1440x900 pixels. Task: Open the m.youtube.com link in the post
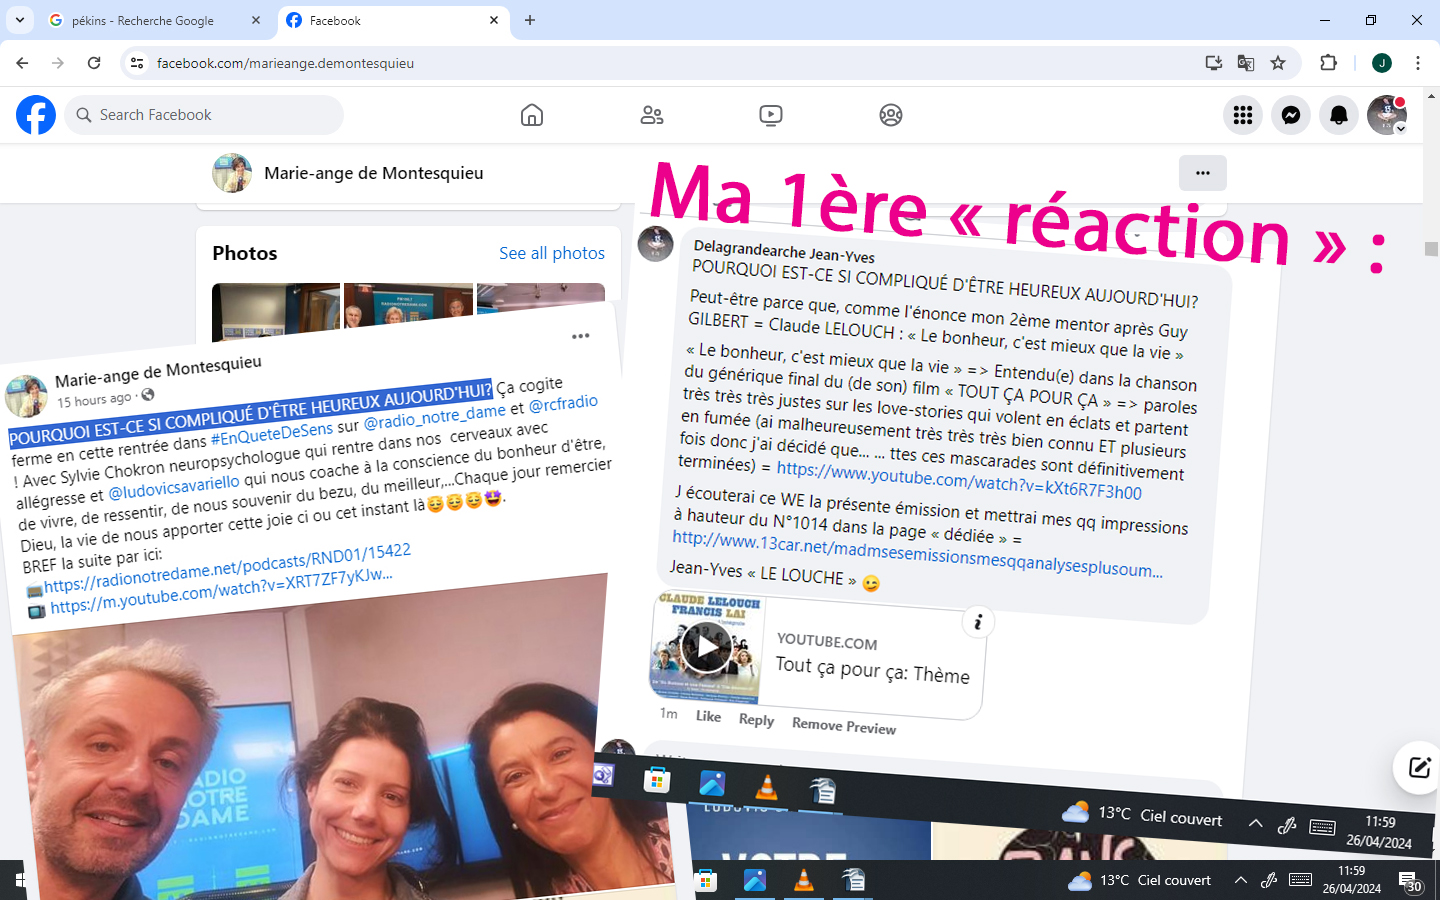point(221,592)
